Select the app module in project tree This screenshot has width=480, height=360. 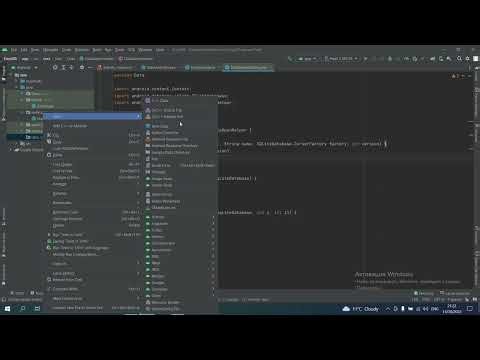point(21,75)
